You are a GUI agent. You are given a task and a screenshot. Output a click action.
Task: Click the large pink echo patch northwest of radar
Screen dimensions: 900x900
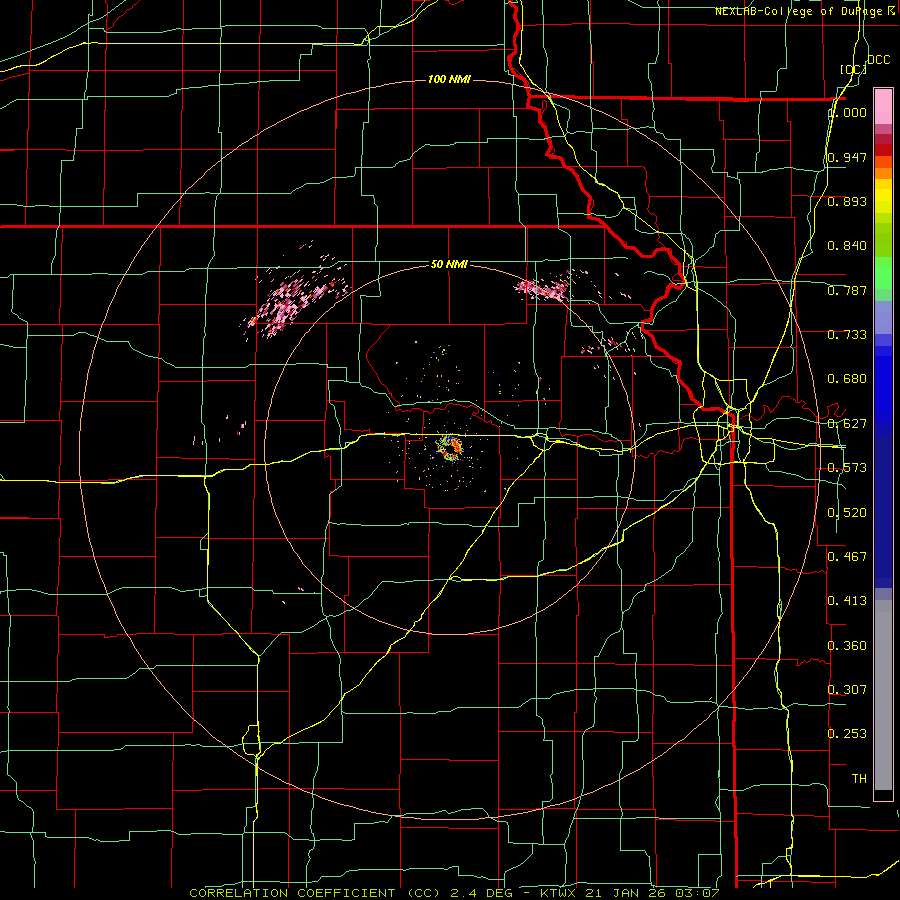pyautogui.click(x=297, y=298)
